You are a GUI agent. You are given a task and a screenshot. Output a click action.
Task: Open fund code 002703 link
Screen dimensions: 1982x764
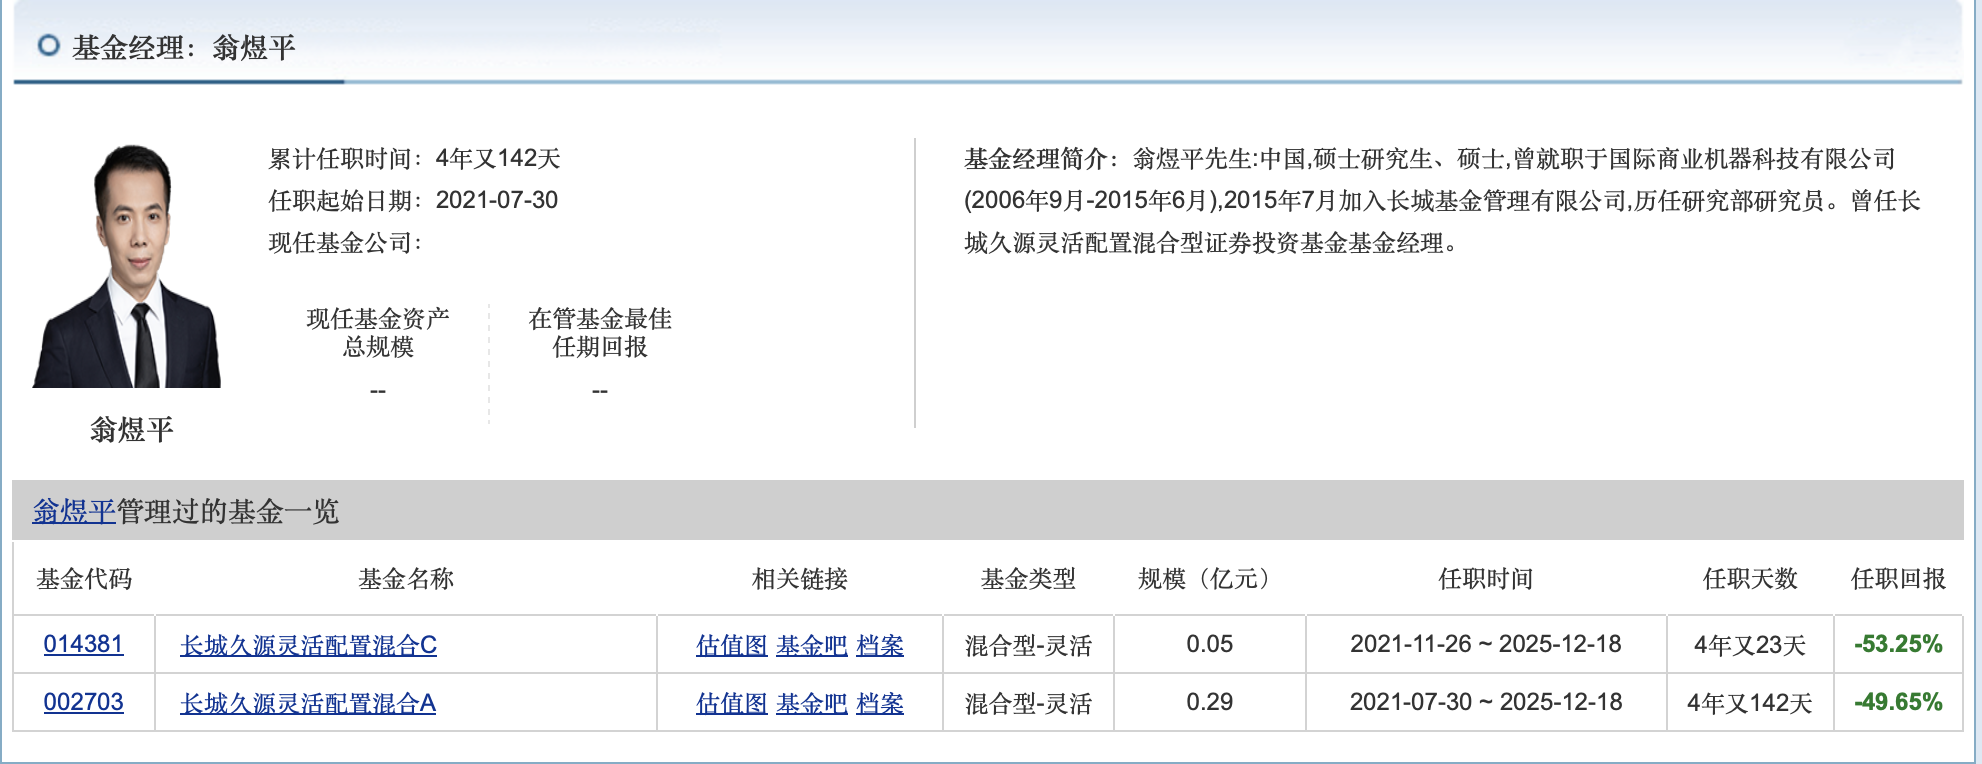tap(83, 703)
